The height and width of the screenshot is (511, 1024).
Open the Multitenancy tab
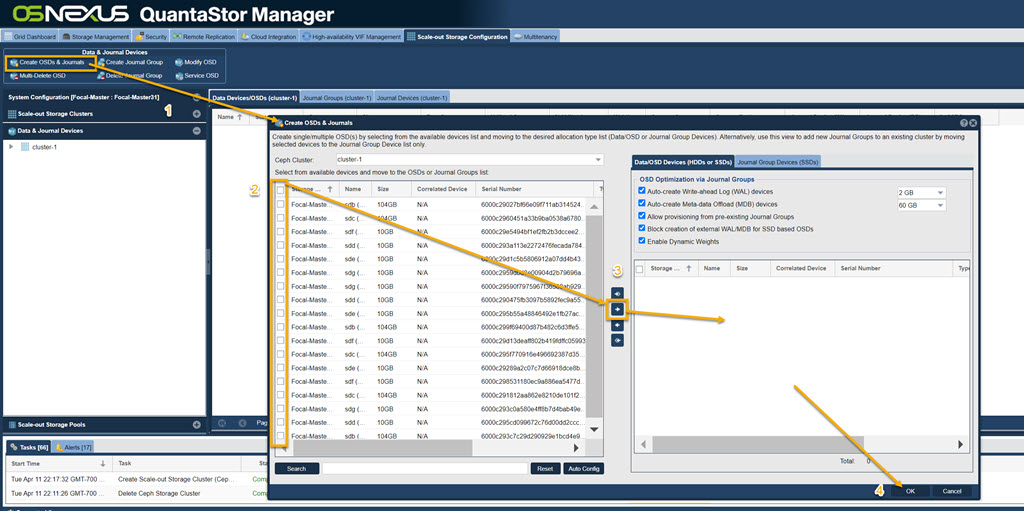tap(535, 37)
